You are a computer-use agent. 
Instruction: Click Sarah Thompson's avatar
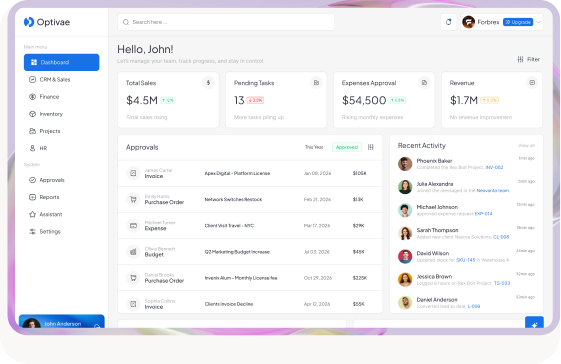[405, 233]
